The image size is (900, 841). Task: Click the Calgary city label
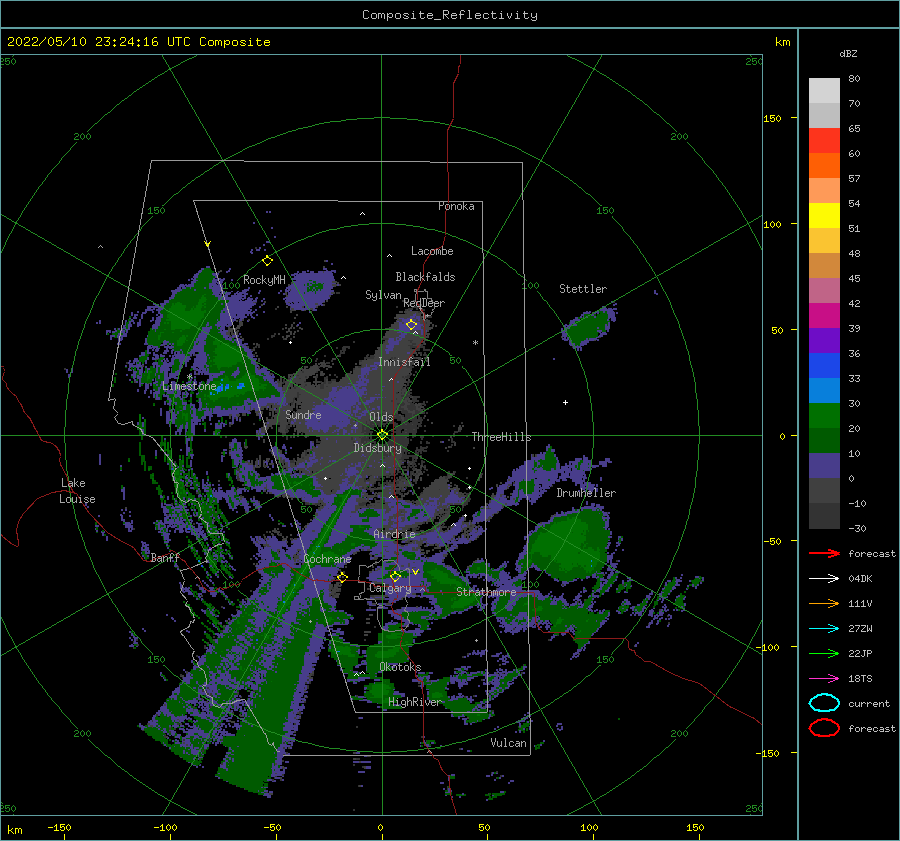pyautogui.click(x=390, y=588)
